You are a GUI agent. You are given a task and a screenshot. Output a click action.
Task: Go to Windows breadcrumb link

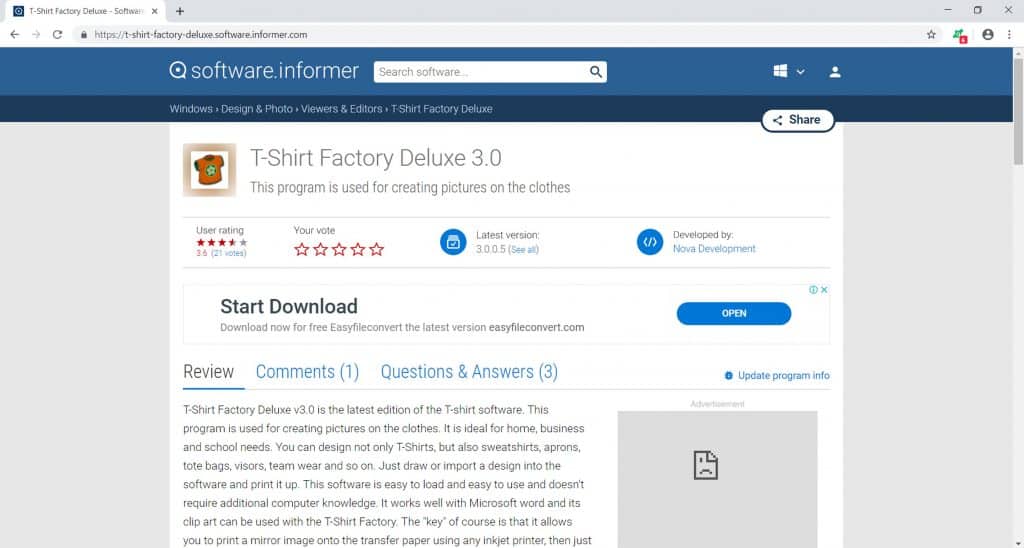pos(191,109)
